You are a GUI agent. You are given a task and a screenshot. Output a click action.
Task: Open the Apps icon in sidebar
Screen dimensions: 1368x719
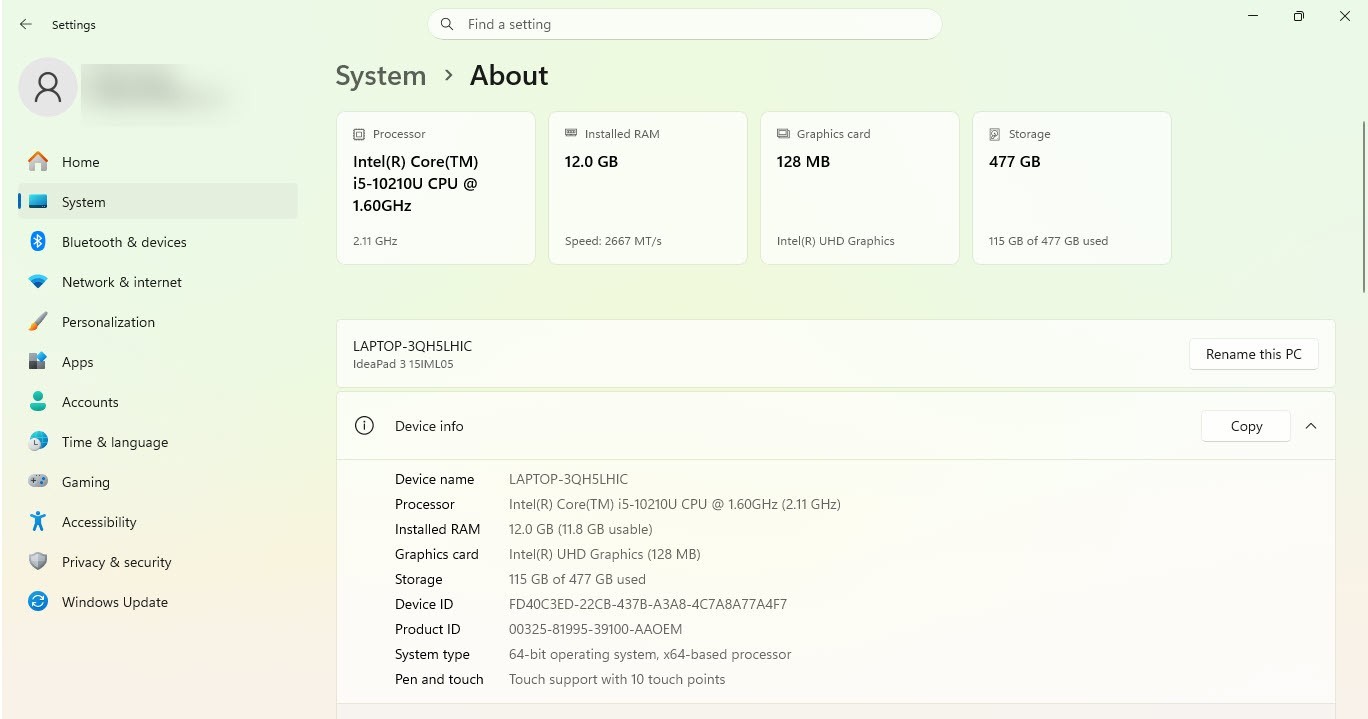[x=38, y=361]
